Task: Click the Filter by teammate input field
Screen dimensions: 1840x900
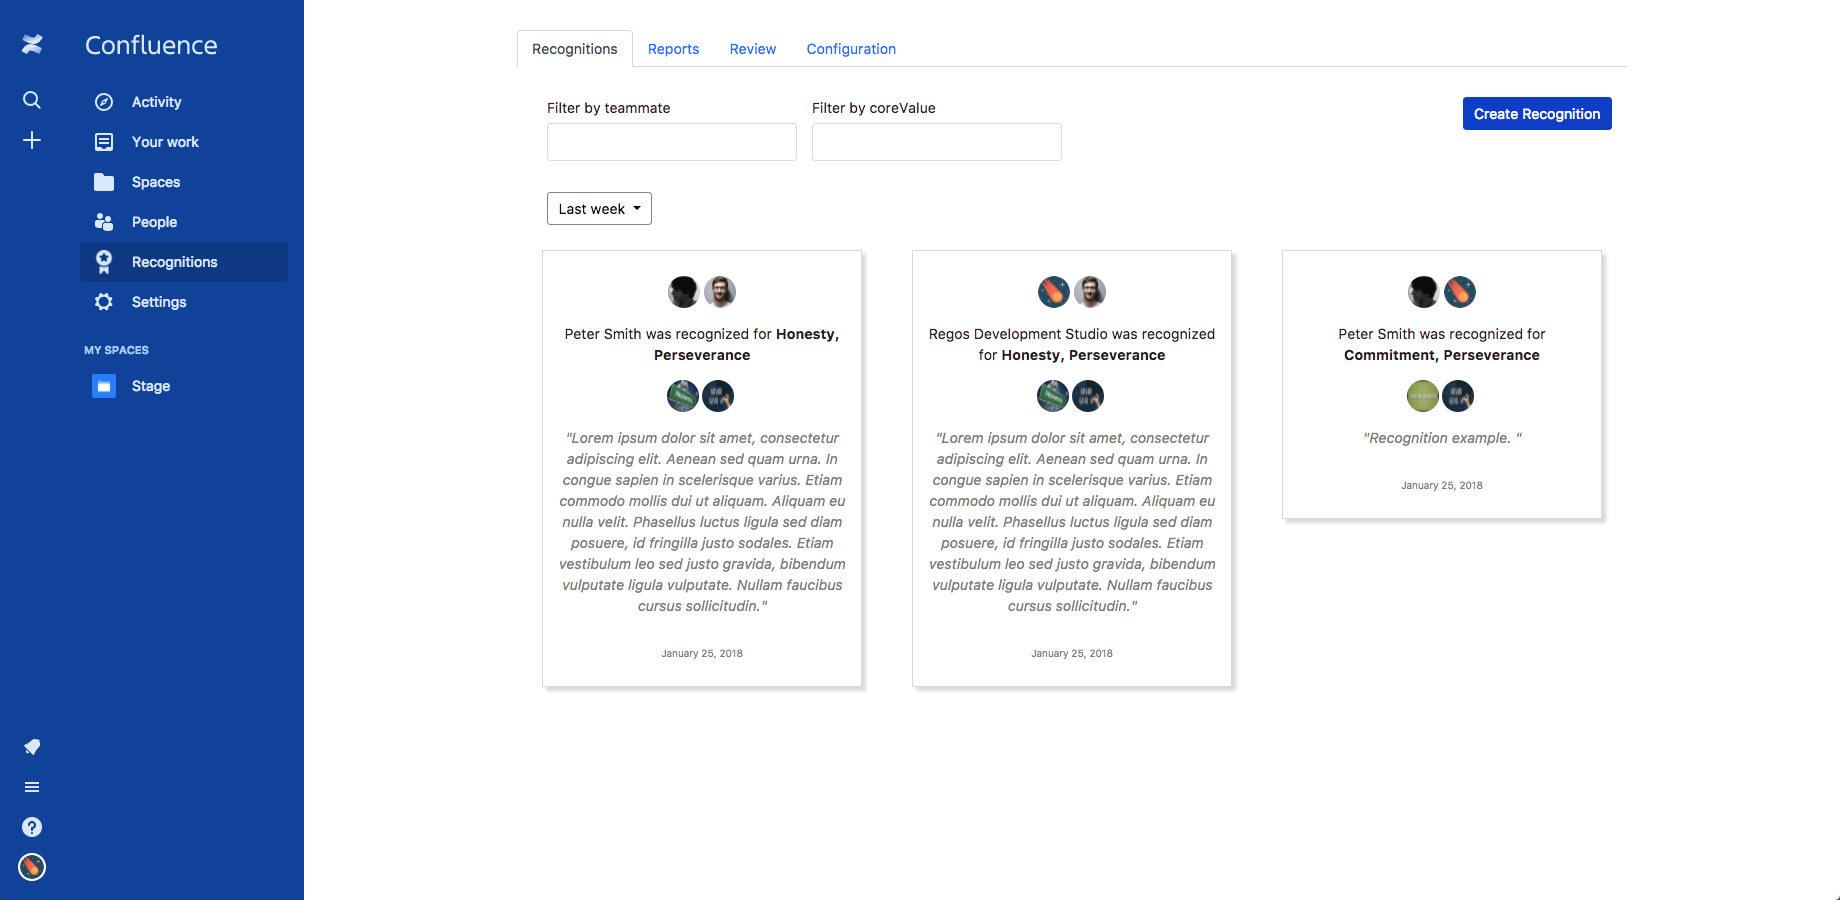Action: (x=671, y=141)
